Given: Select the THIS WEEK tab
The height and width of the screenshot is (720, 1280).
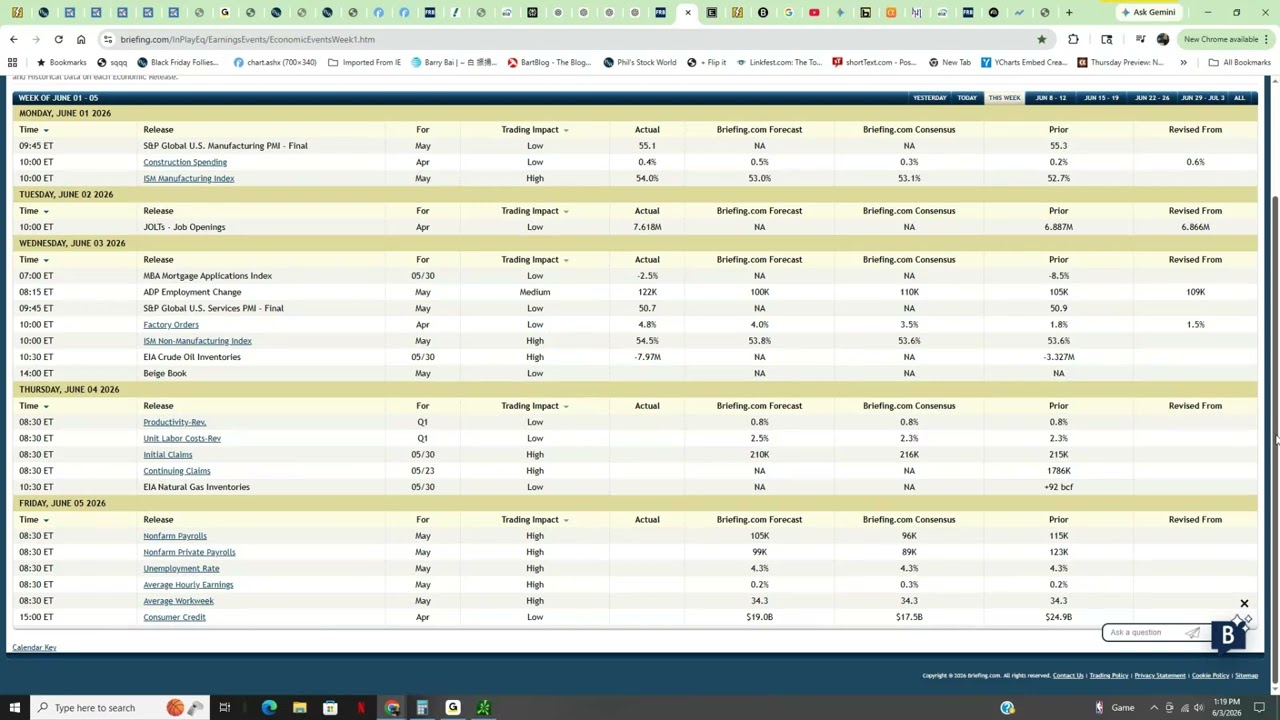Looking at the screenshot, I should click(x=1004, y=98).
